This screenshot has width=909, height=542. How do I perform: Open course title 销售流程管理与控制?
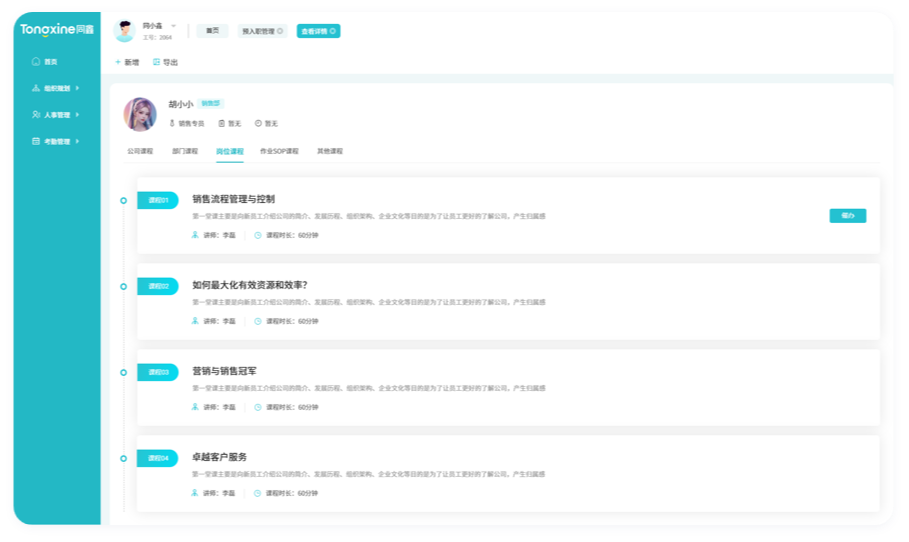pyautogui.click(x=234, y=199)
